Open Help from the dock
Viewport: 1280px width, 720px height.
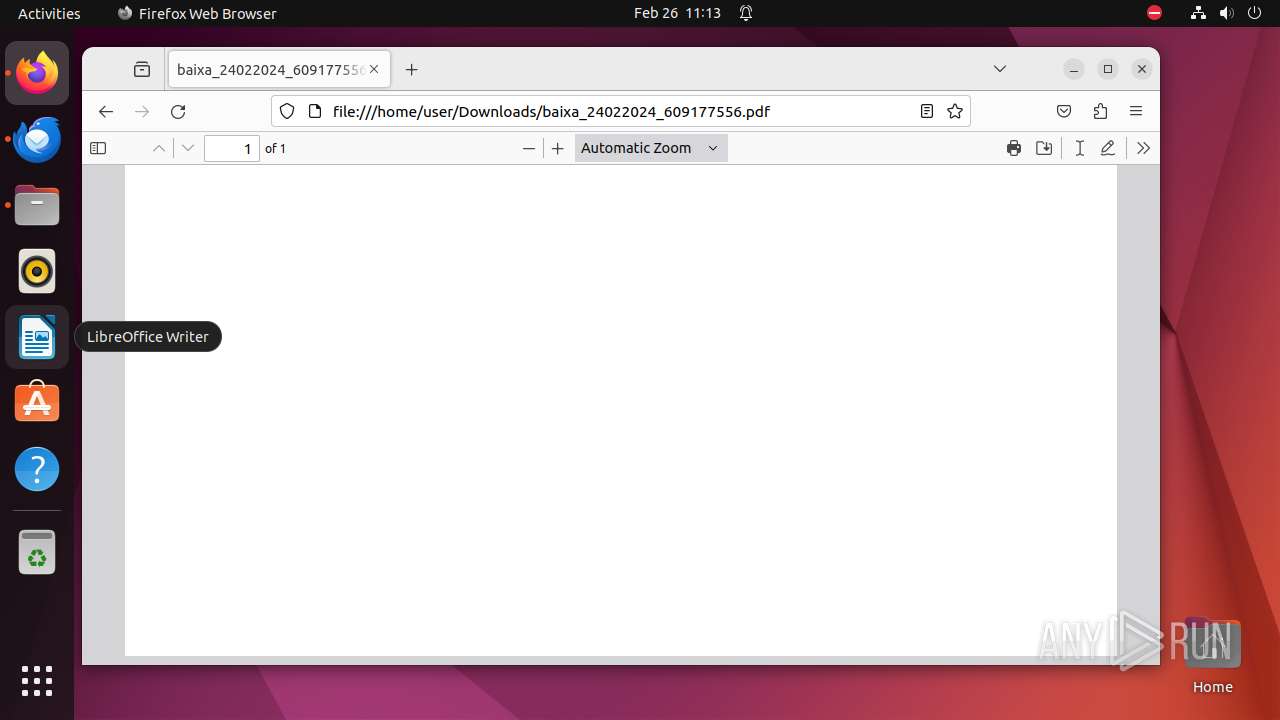[x=37, y=469]
